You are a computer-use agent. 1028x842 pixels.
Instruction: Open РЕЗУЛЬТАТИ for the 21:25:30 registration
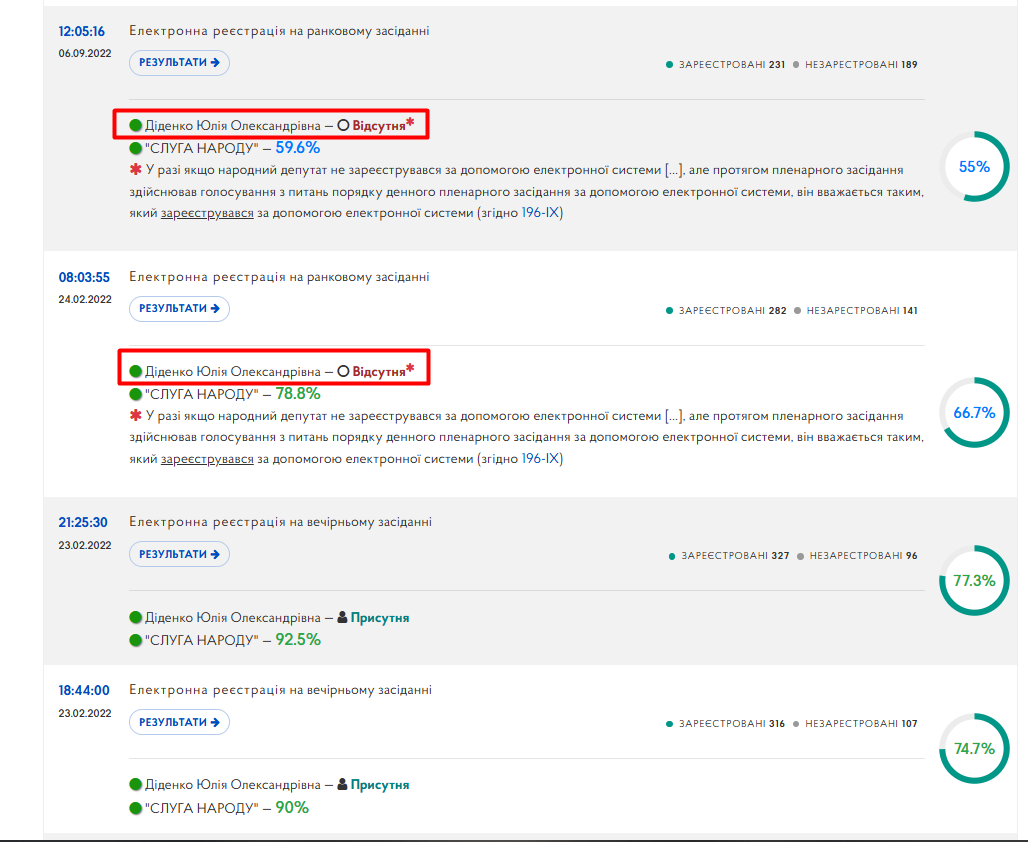click(x=179, y=554)
